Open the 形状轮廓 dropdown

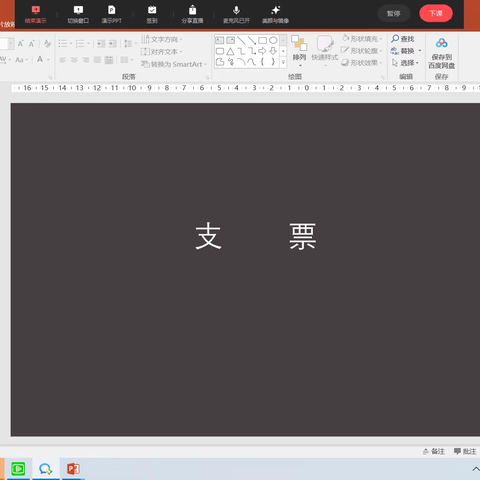(362, 51)
